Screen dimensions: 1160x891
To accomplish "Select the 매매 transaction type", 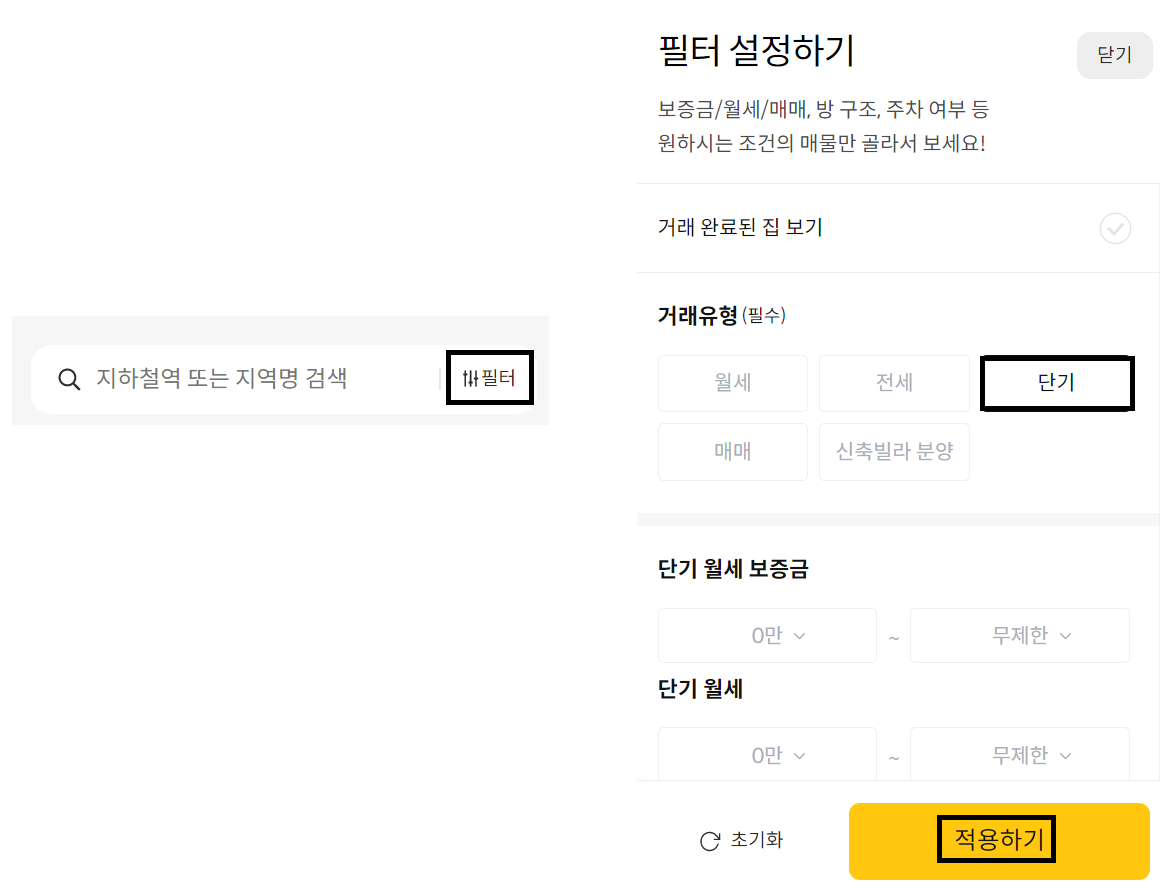I will pos(733,452).
